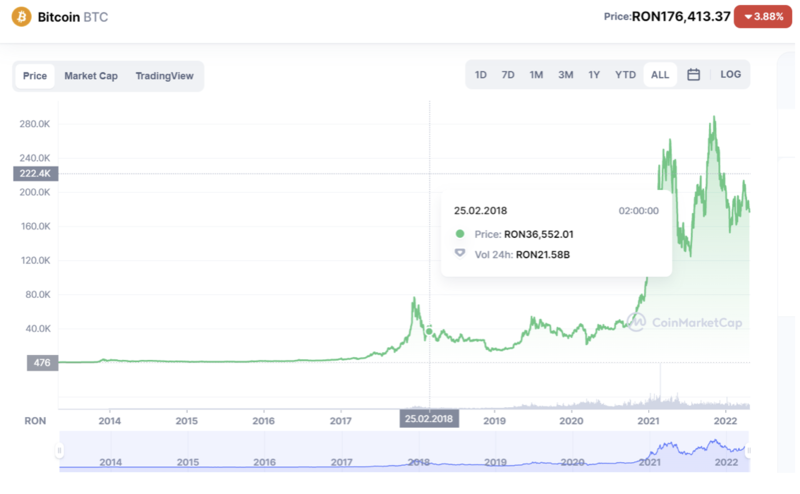
Task: Select the ALL time range
Action: (660, 75)
